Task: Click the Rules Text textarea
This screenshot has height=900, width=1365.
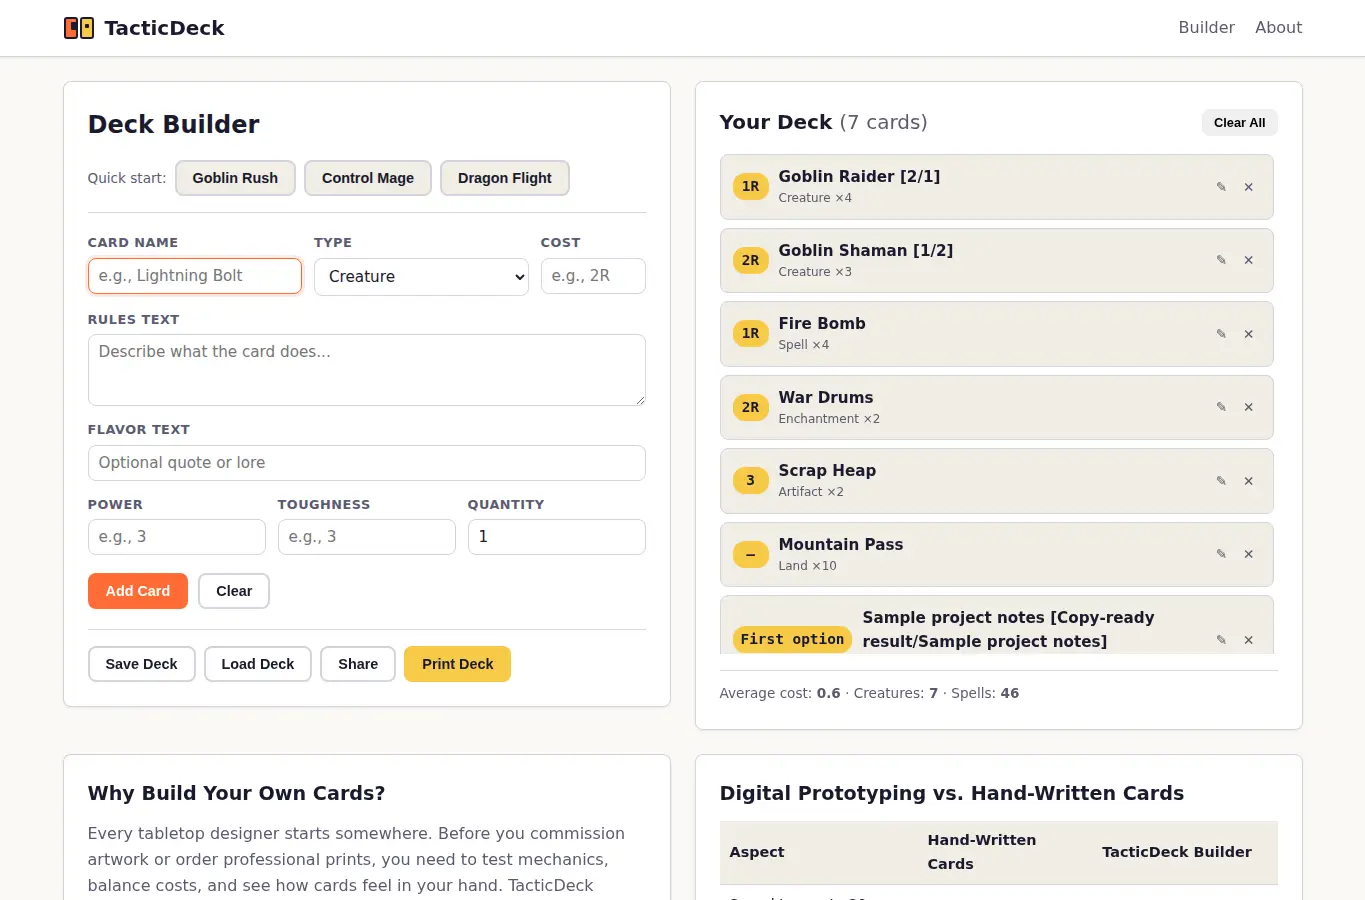Action: (367, 370)
